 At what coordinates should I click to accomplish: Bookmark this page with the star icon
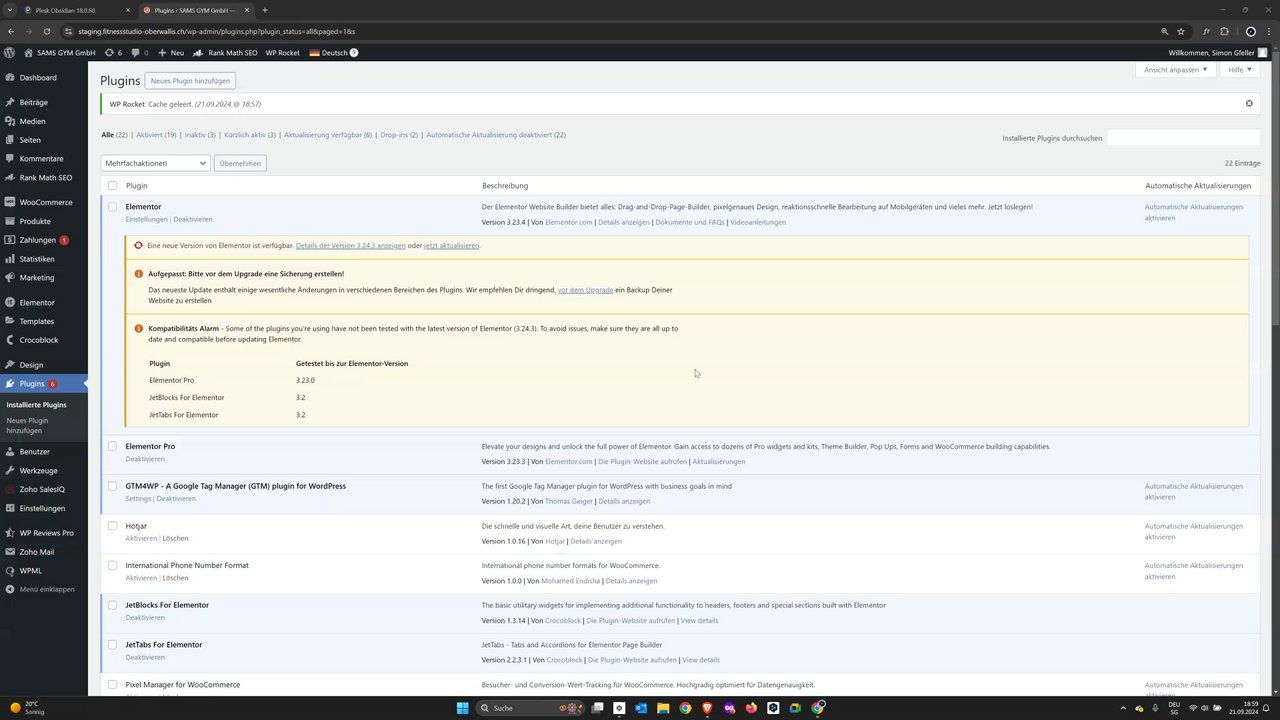point(1181,31)
